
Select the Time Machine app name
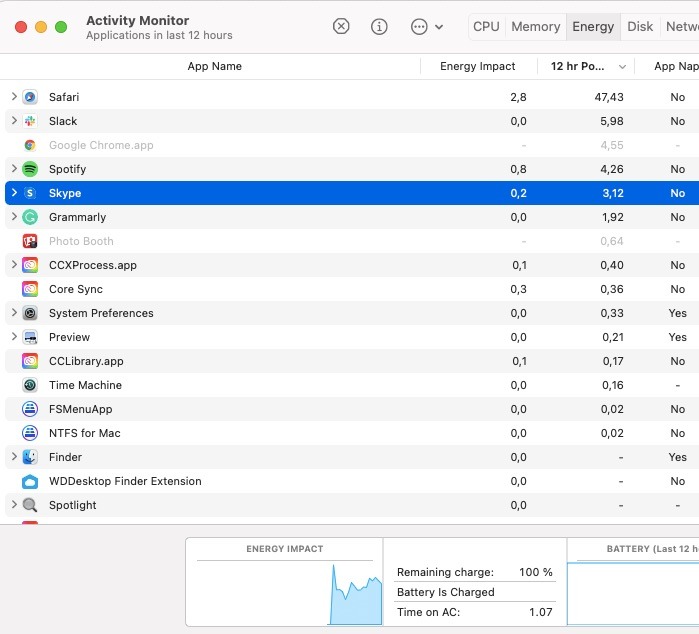(85, 385)
